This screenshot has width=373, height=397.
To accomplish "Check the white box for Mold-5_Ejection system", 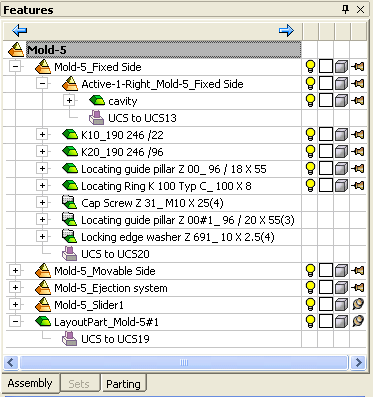I will (x=326, y=288).
